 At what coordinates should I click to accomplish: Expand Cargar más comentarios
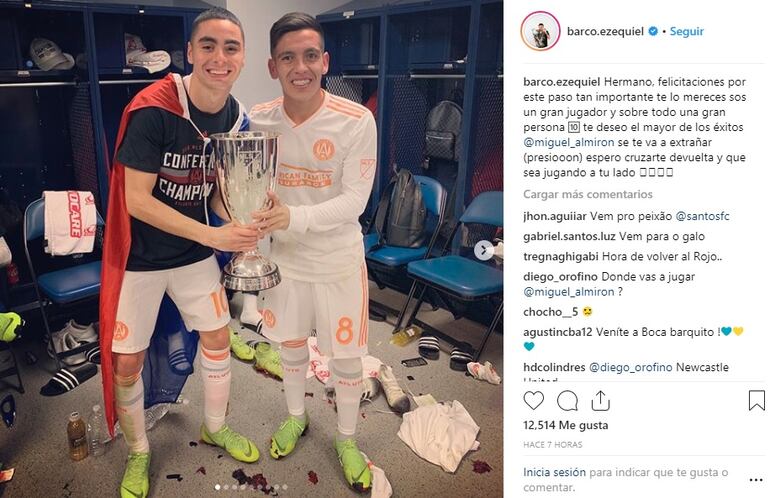[588, 194]
